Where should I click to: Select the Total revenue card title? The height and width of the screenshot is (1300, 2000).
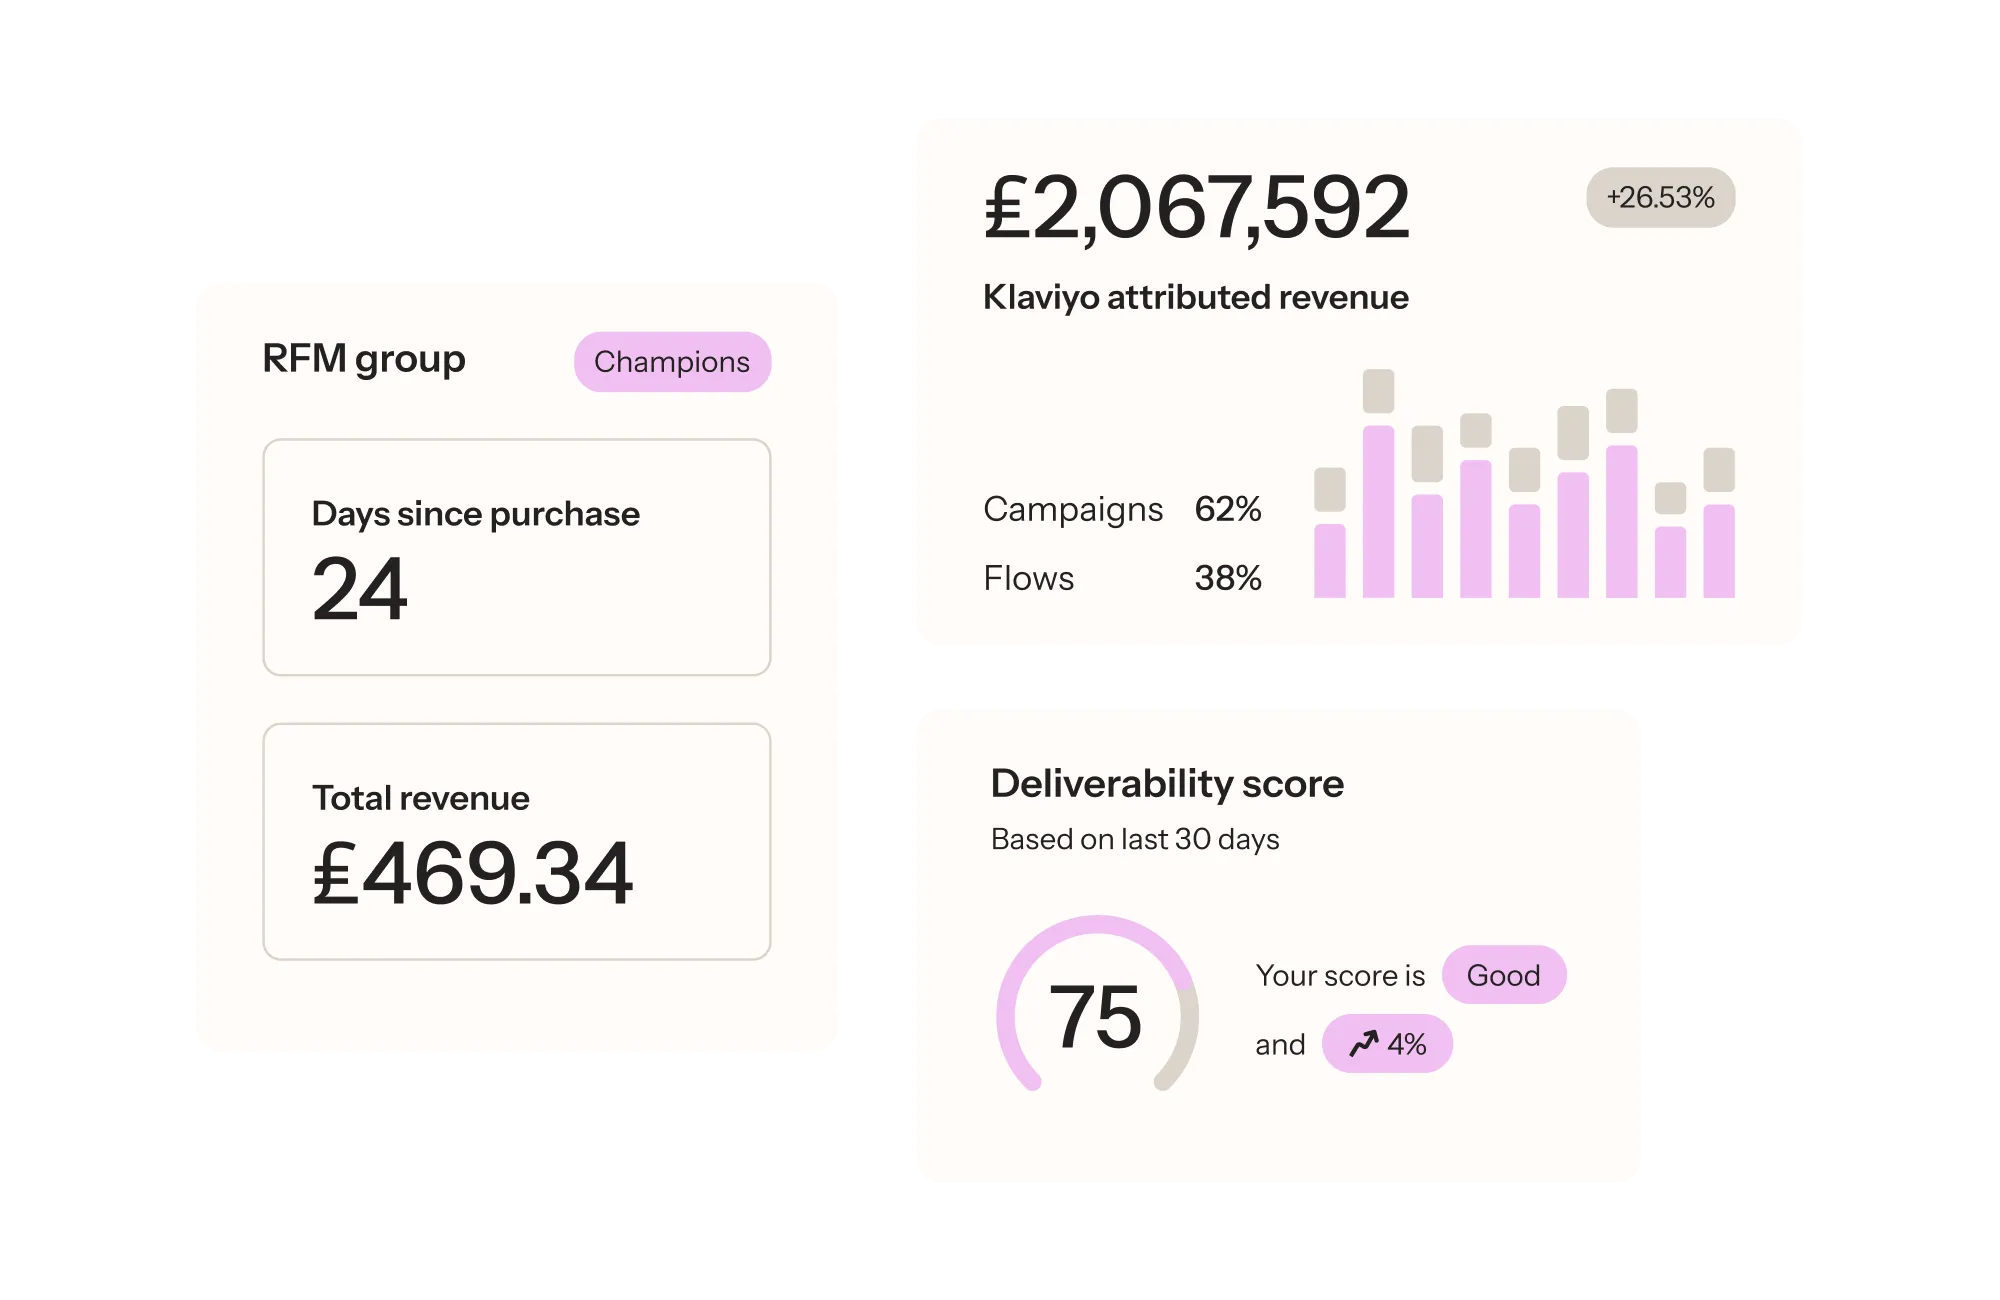coord(420,798)
